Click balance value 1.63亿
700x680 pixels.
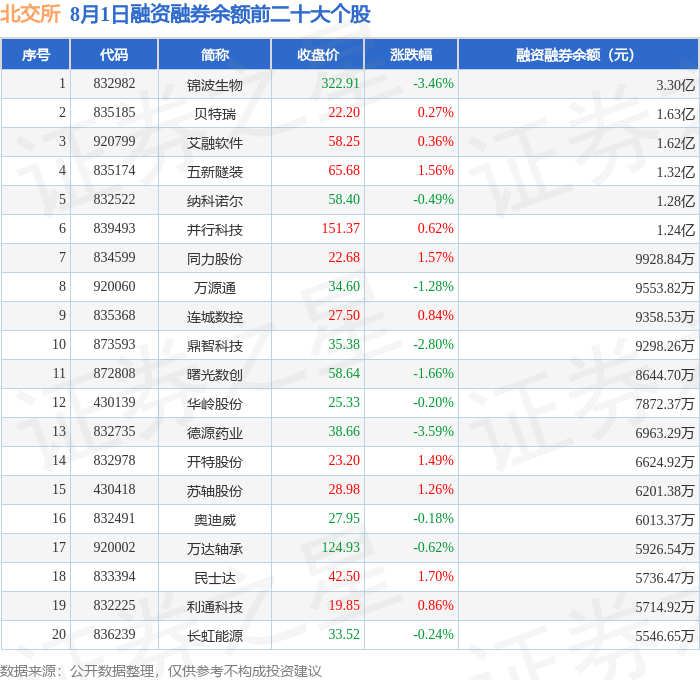point(675,114)
